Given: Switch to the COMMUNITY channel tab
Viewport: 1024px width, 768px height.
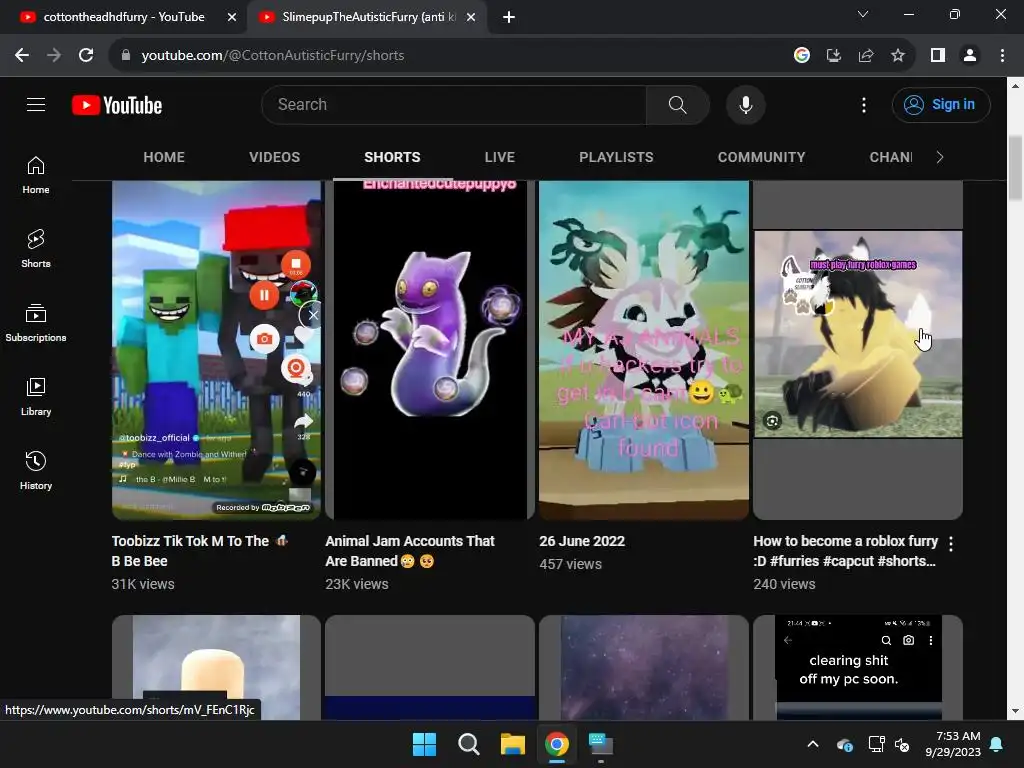Looking at the screenshot, I should (761, 157).
